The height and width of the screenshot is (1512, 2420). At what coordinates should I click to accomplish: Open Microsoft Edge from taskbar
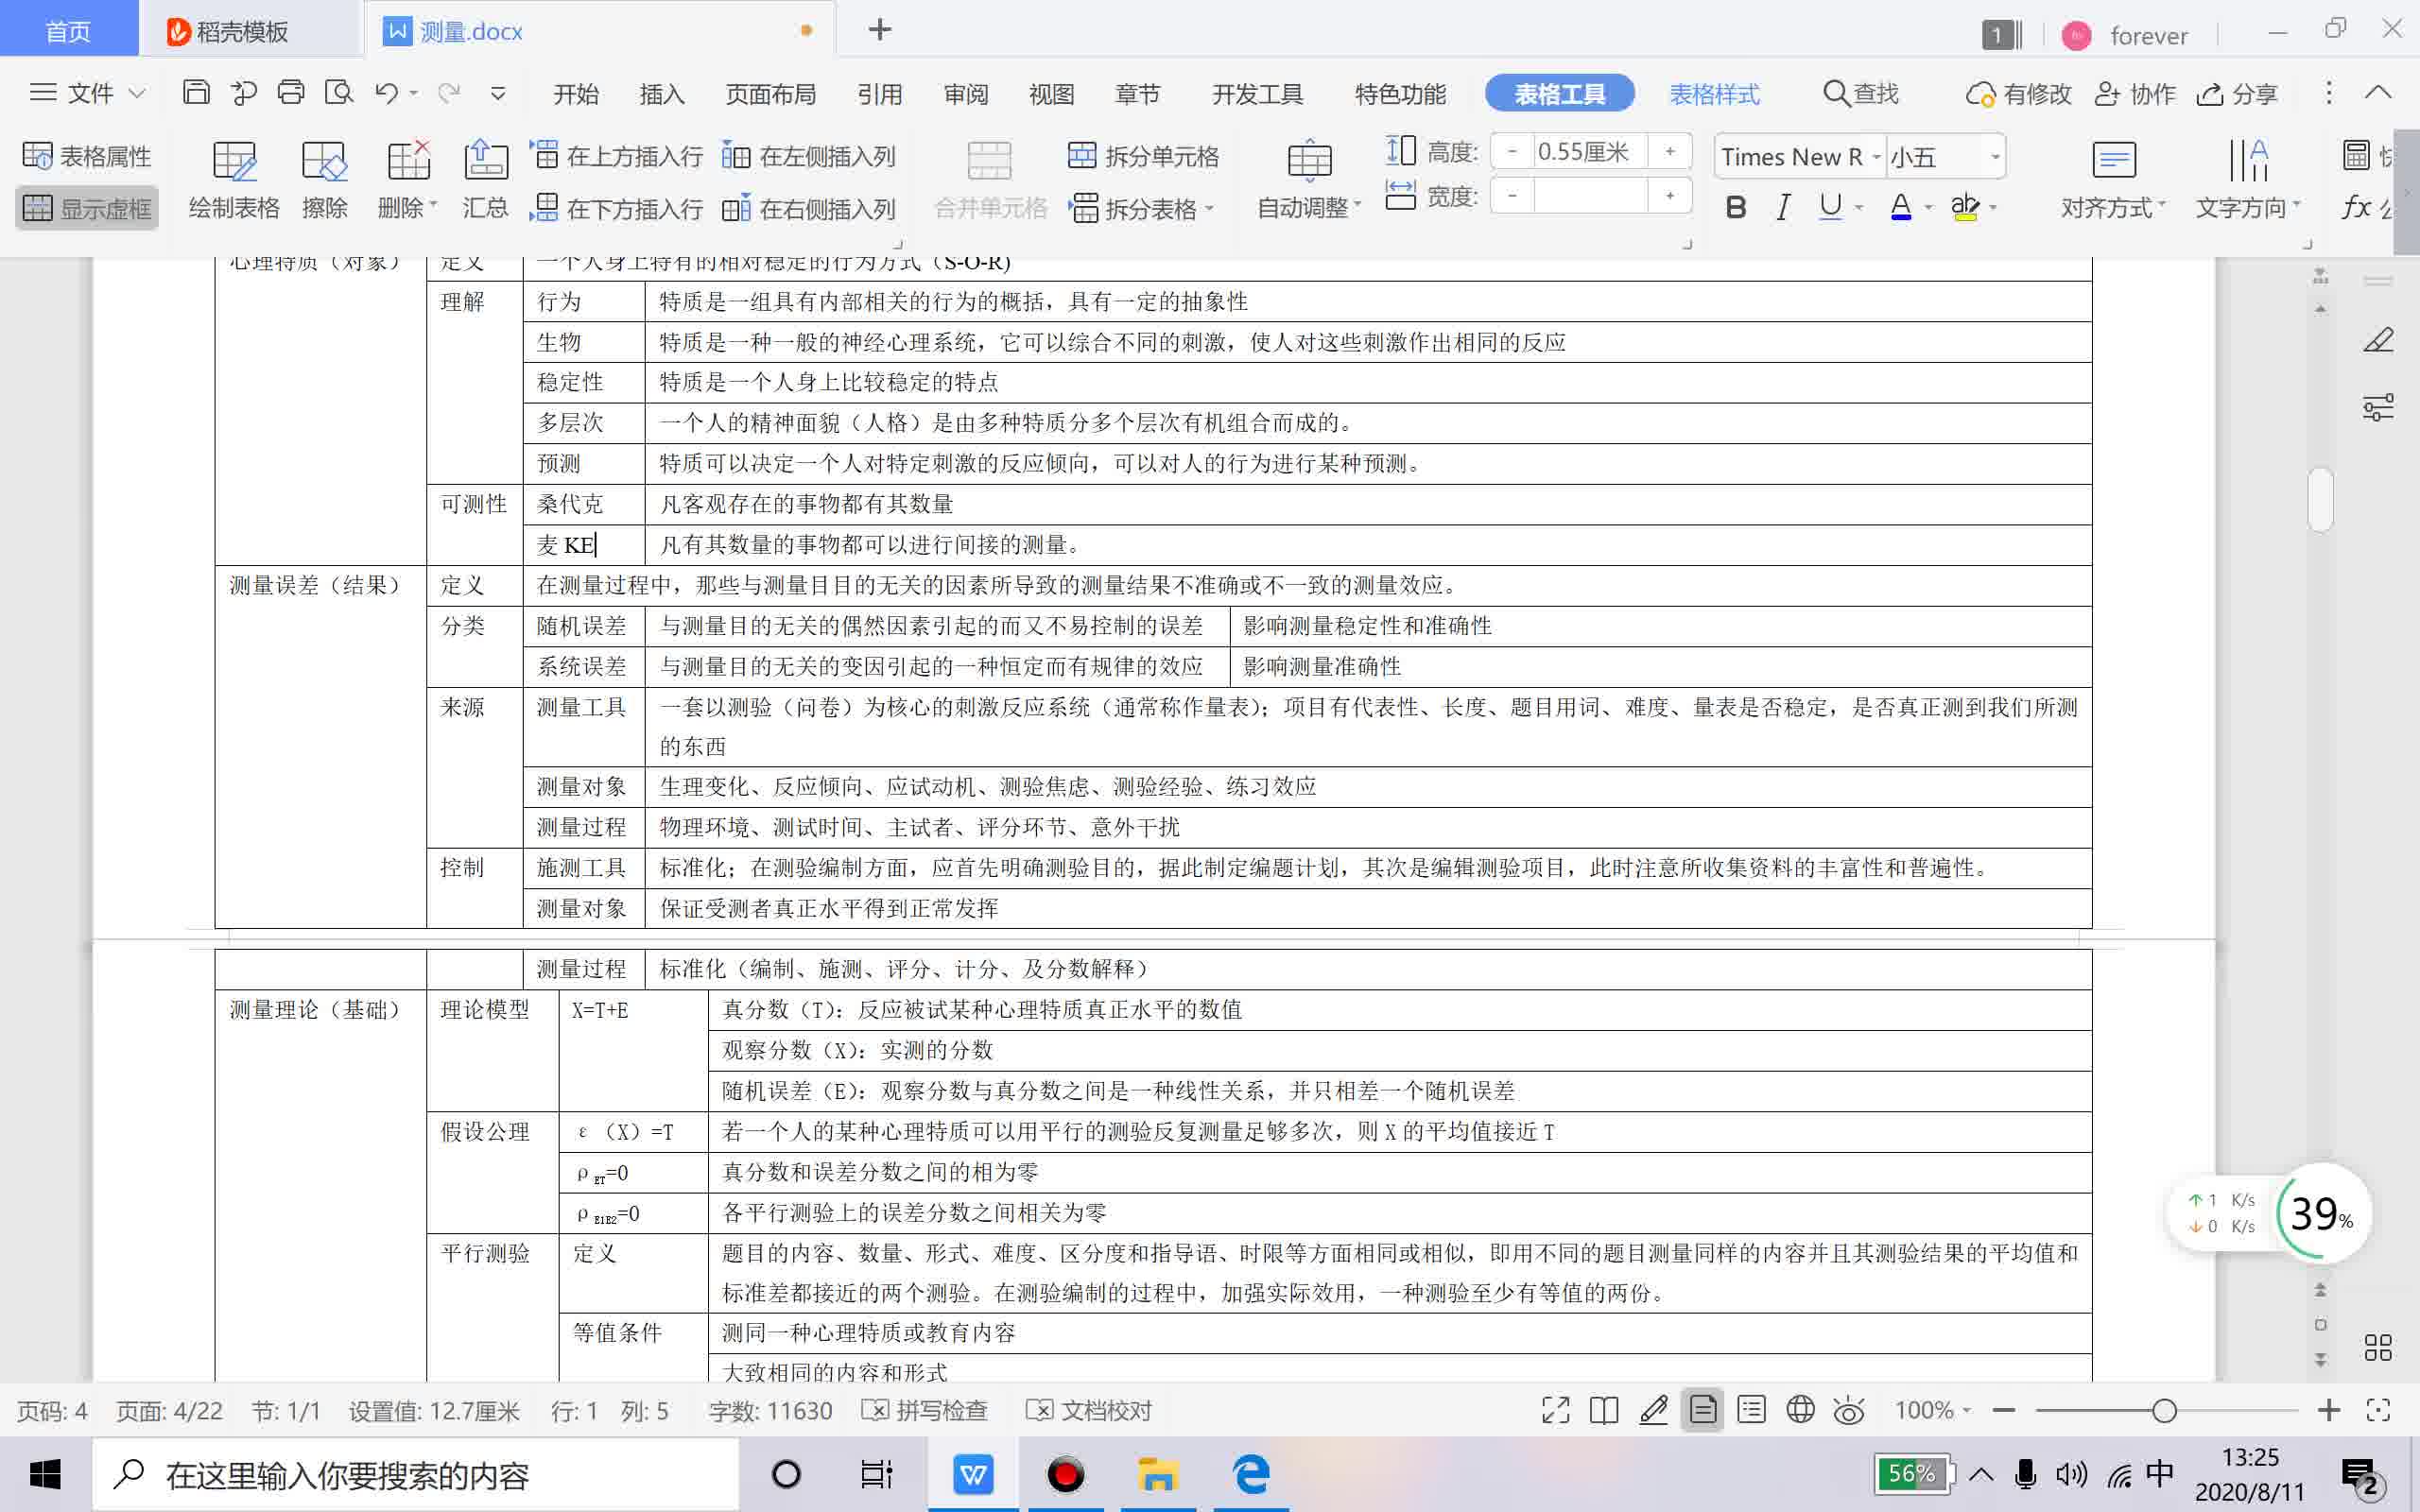1251,1474
